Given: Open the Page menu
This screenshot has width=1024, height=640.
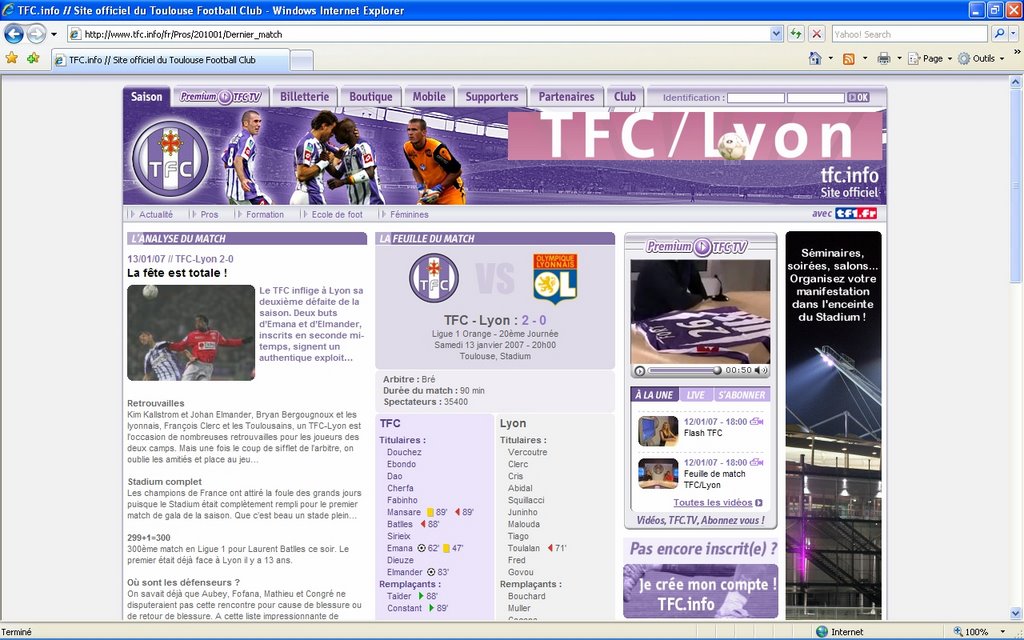Looking at the screenshot, I should coord(930,58).
